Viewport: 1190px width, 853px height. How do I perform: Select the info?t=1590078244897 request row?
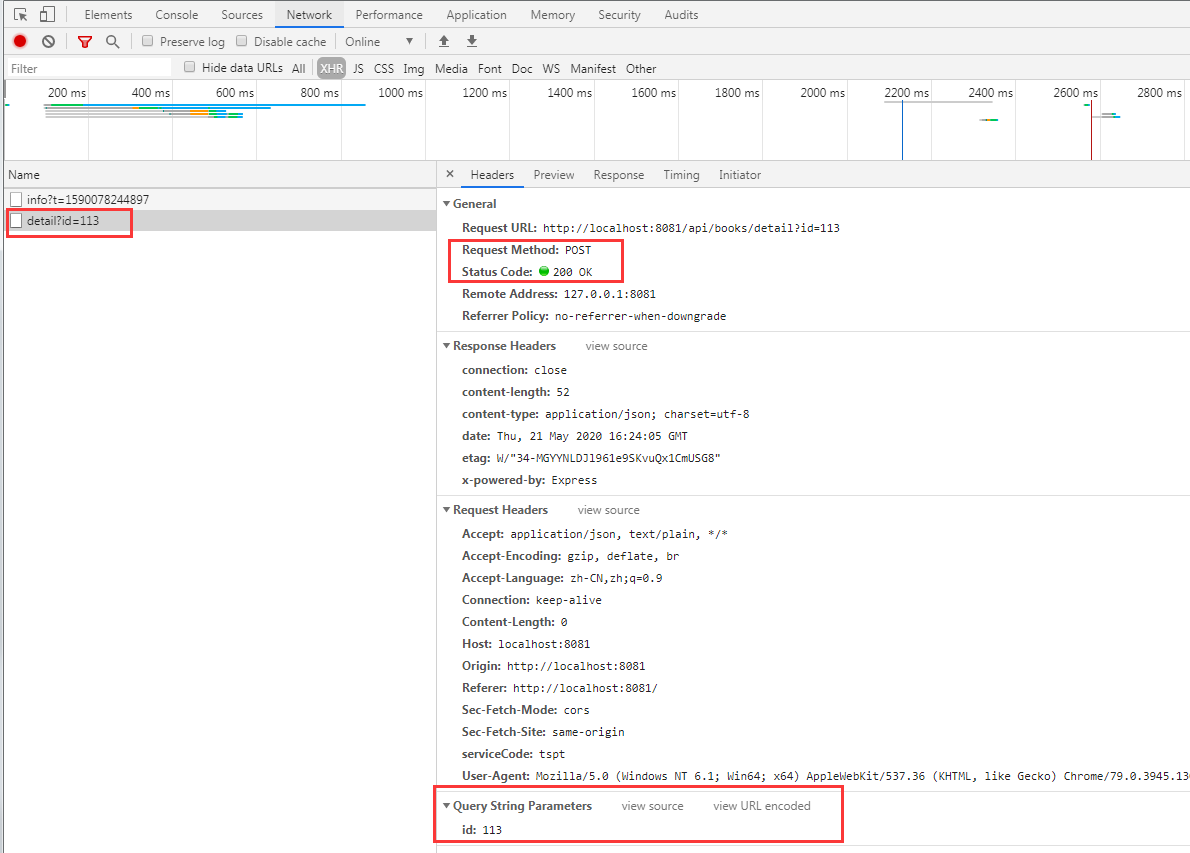tap(220, 199)
